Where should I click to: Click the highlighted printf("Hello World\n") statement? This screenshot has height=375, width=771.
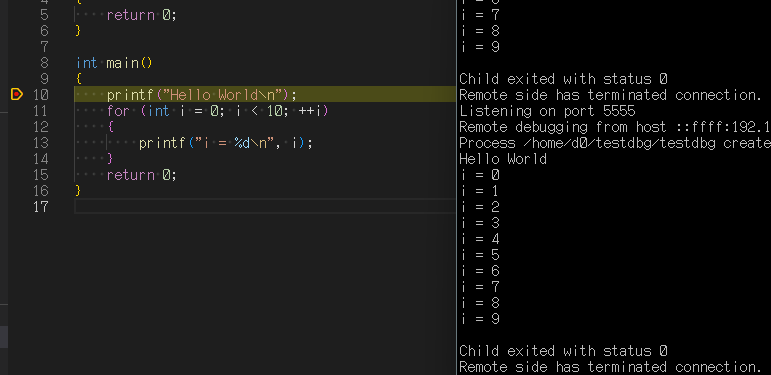[202, 94]
